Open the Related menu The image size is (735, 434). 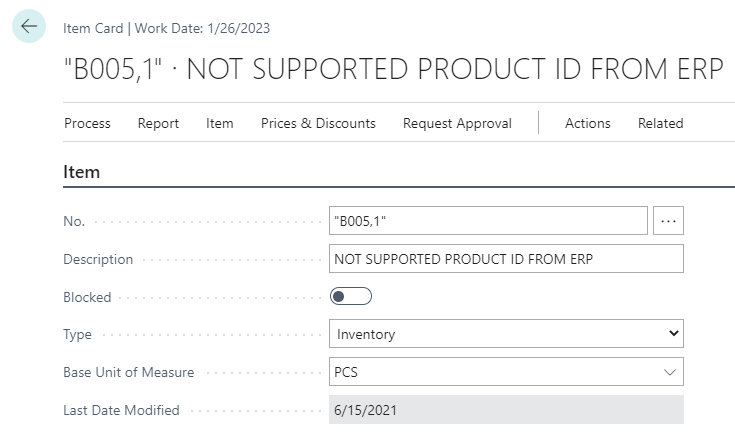[x=660, y=123]
